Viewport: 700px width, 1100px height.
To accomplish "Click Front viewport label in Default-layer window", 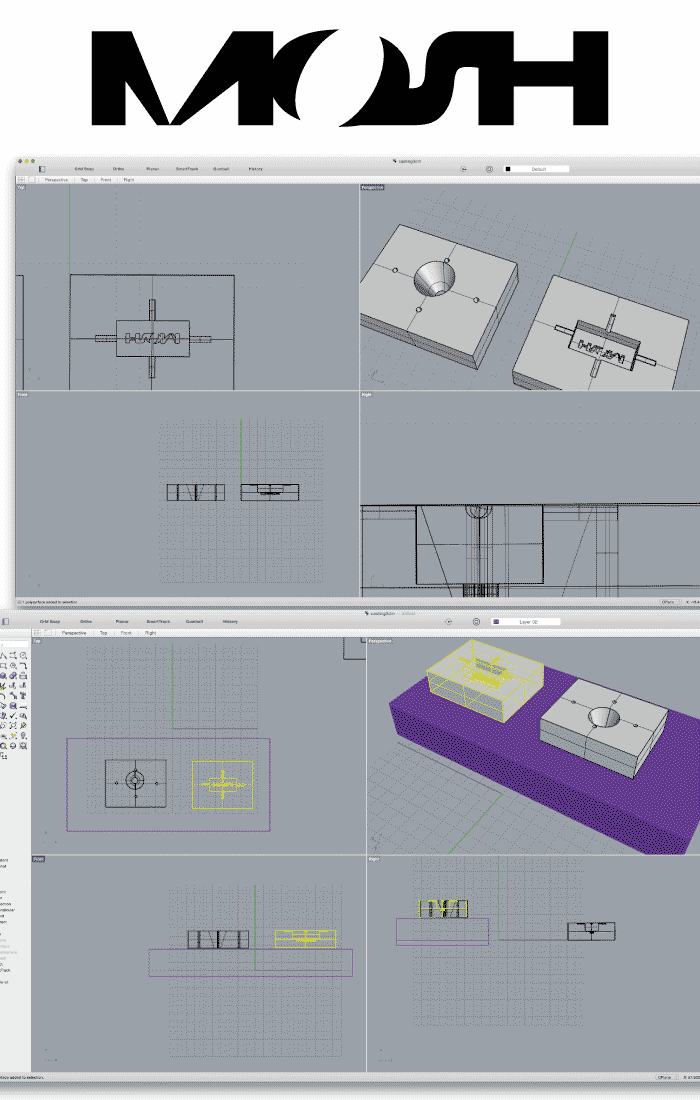I will tap(22, 395).
